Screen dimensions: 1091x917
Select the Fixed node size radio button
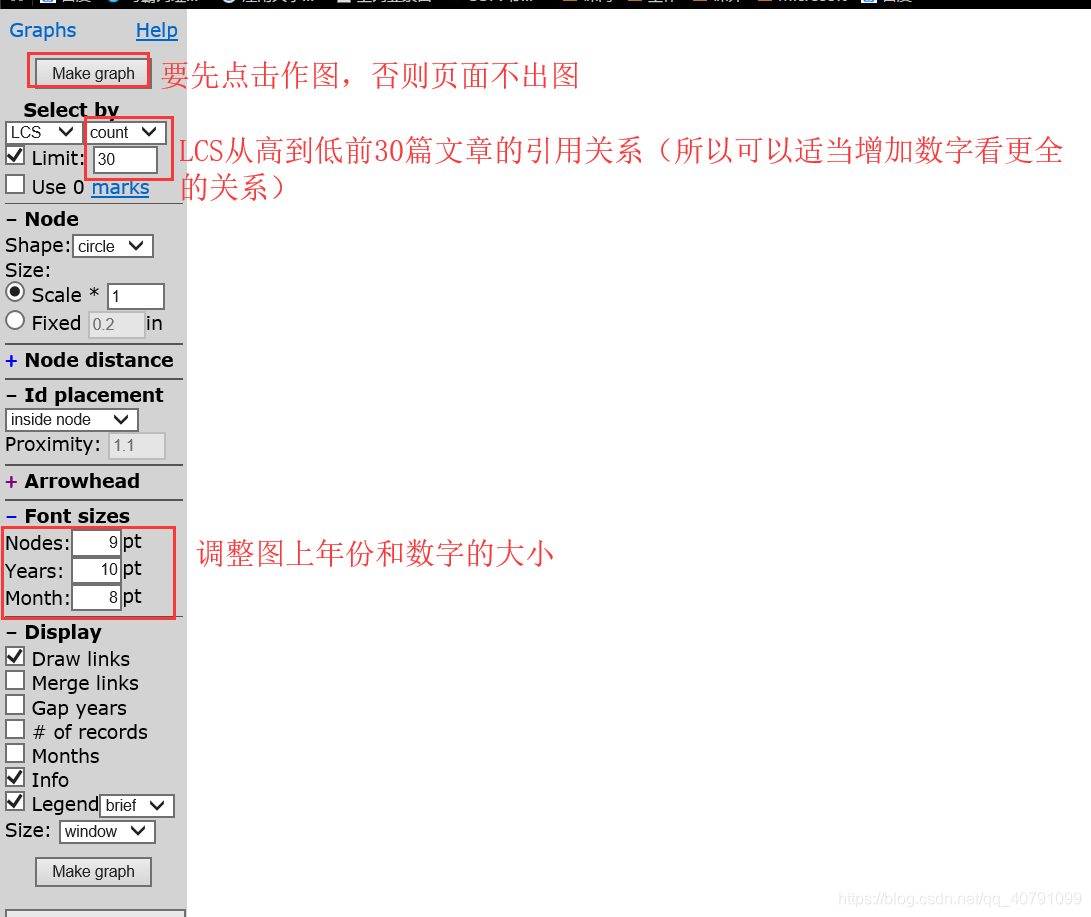[13, 322]
